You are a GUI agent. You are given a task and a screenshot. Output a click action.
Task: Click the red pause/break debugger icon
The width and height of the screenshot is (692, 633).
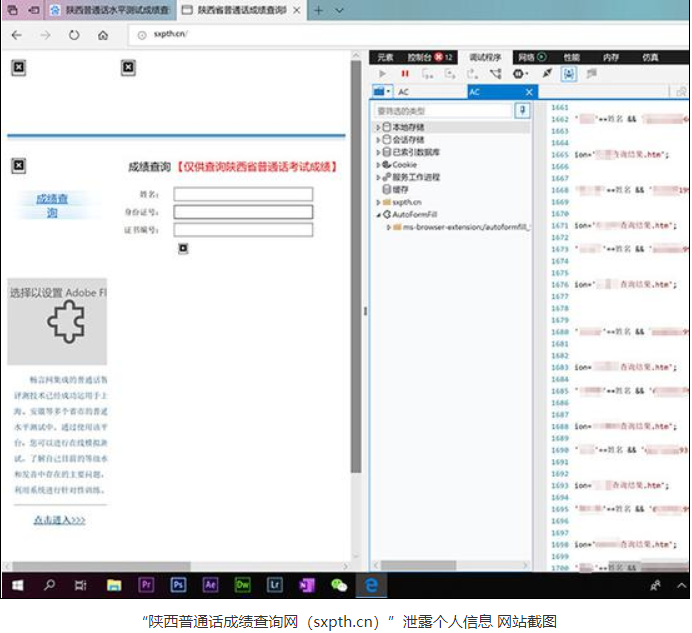(x=405, y=74)
